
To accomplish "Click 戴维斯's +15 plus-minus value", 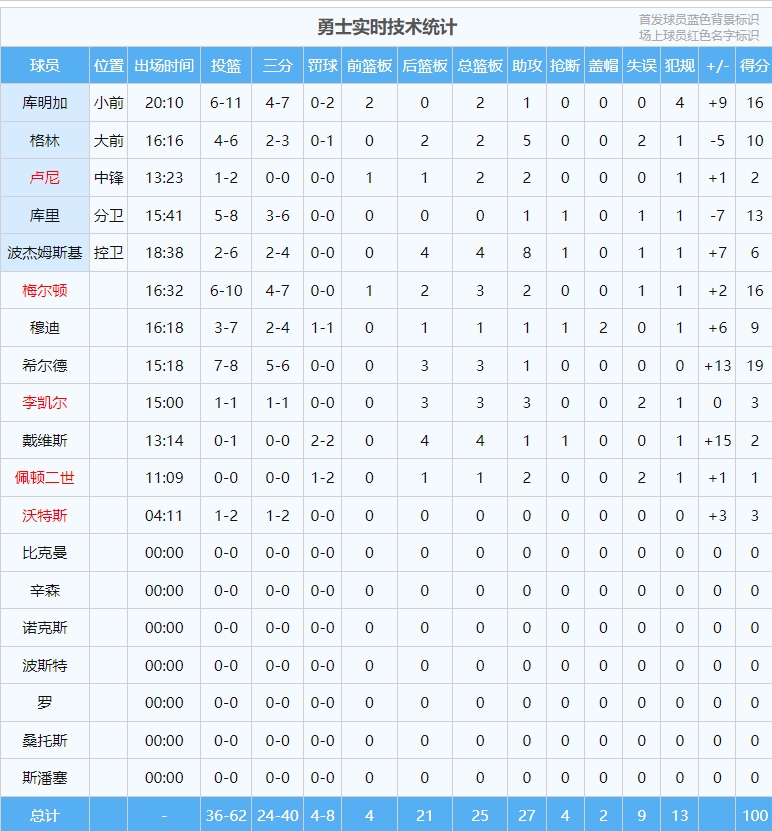I will [717, 441].
